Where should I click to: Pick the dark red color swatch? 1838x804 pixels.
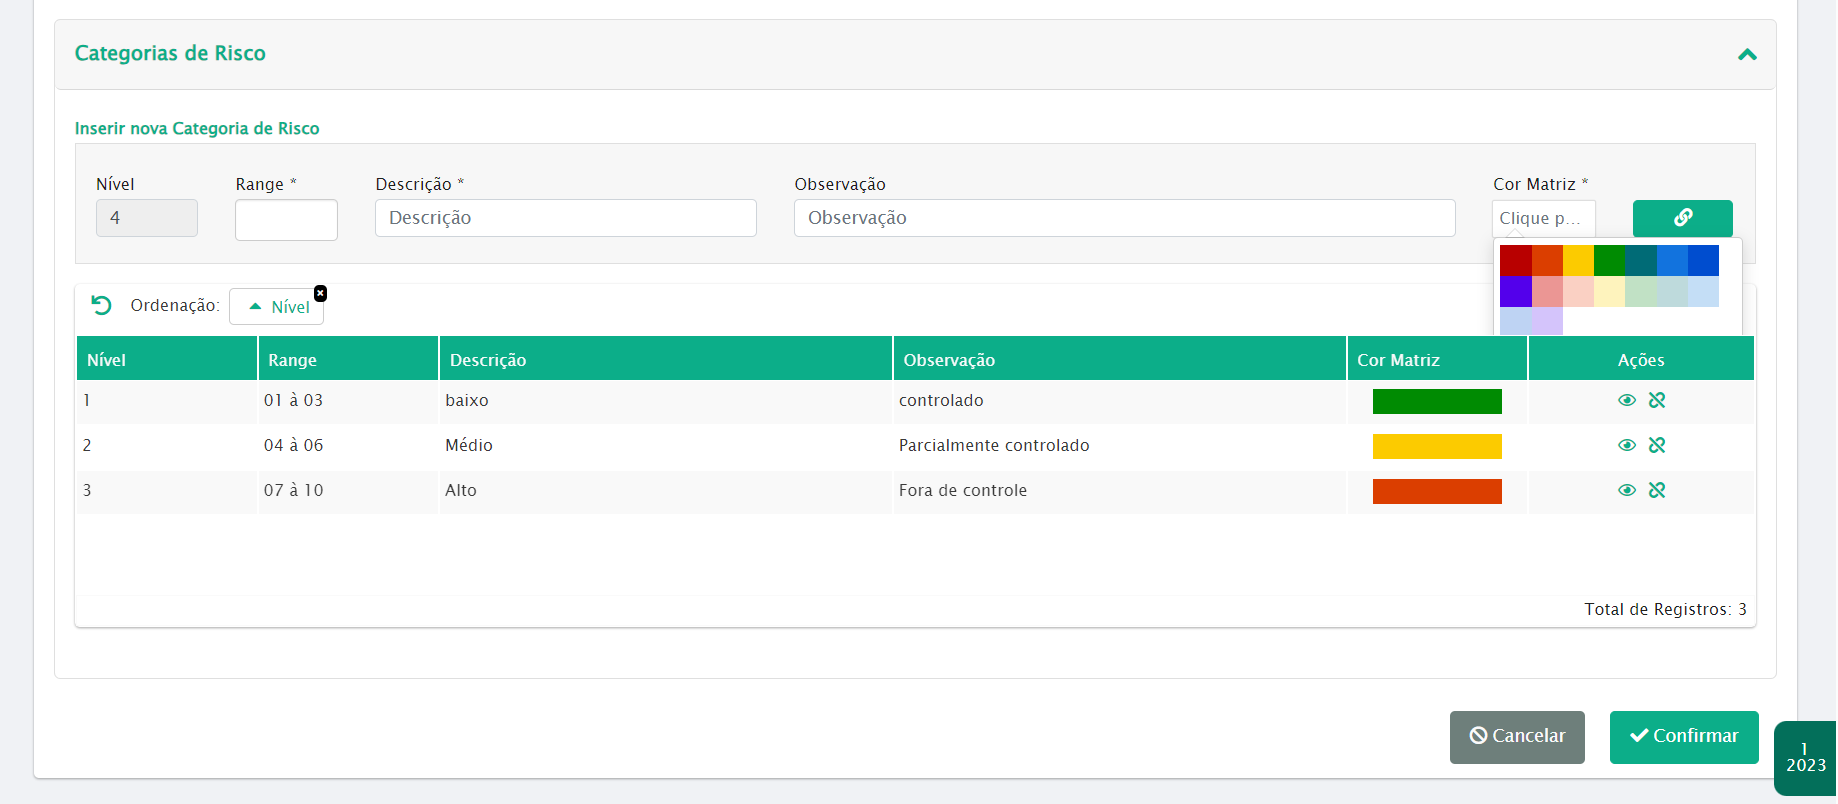point(1515,260)
